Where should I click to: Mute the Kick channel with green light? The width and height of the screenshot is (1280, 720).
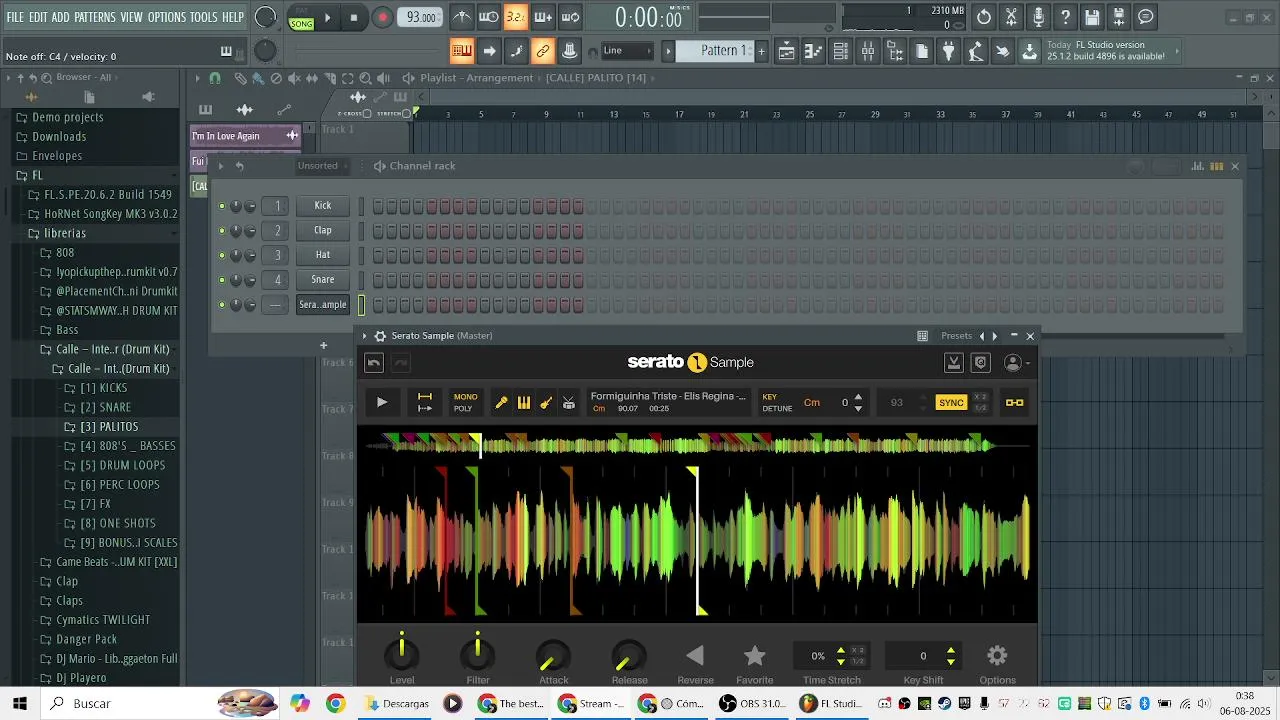222,206
